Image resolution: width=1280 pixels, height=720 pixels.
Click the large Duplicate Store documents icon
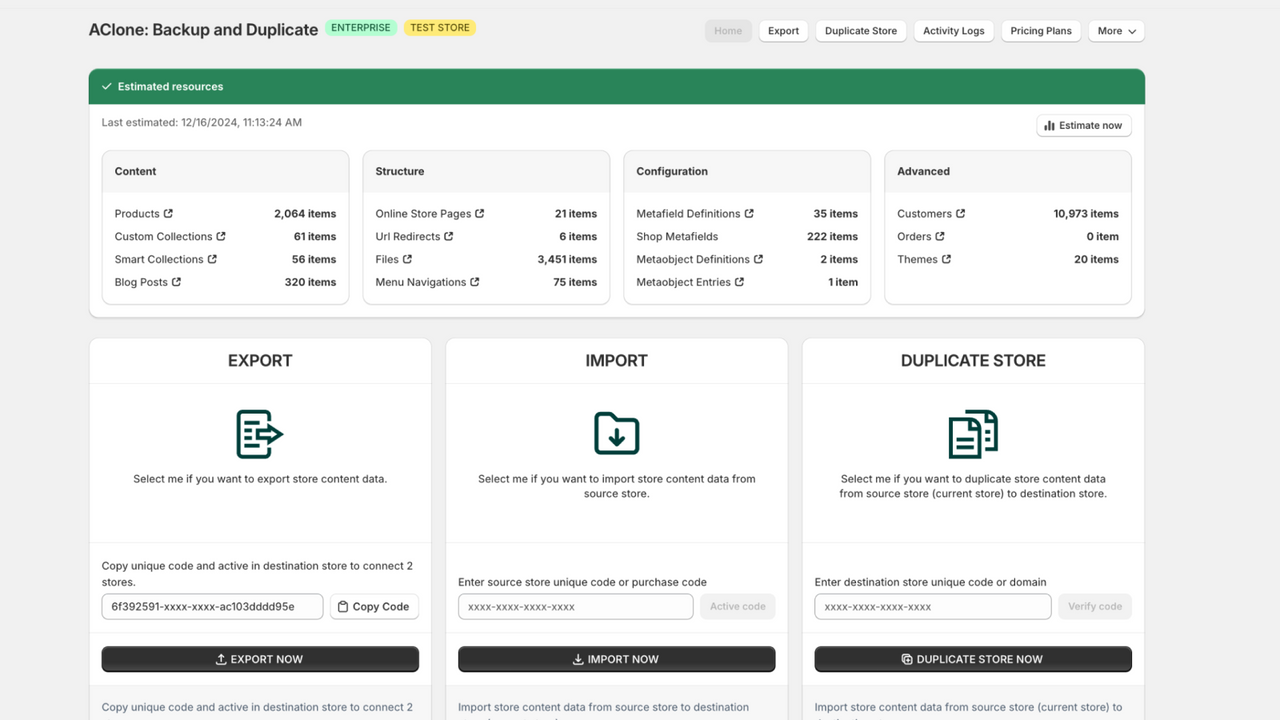pos(973,434)
